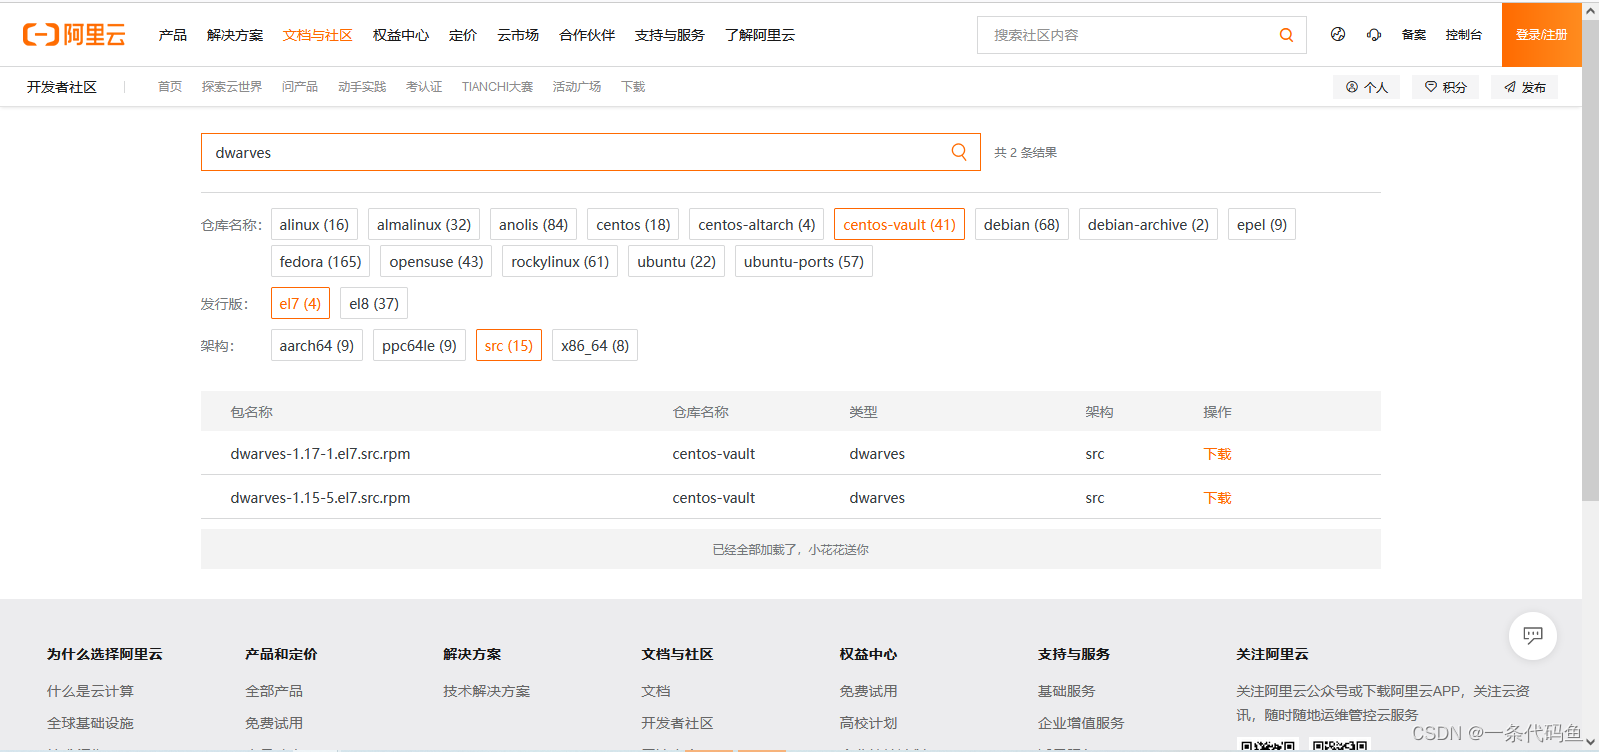Toggle the debian-archive (2) filter
The image size is (1599, 752).
pyautogui.click(x=1148, y=224)
